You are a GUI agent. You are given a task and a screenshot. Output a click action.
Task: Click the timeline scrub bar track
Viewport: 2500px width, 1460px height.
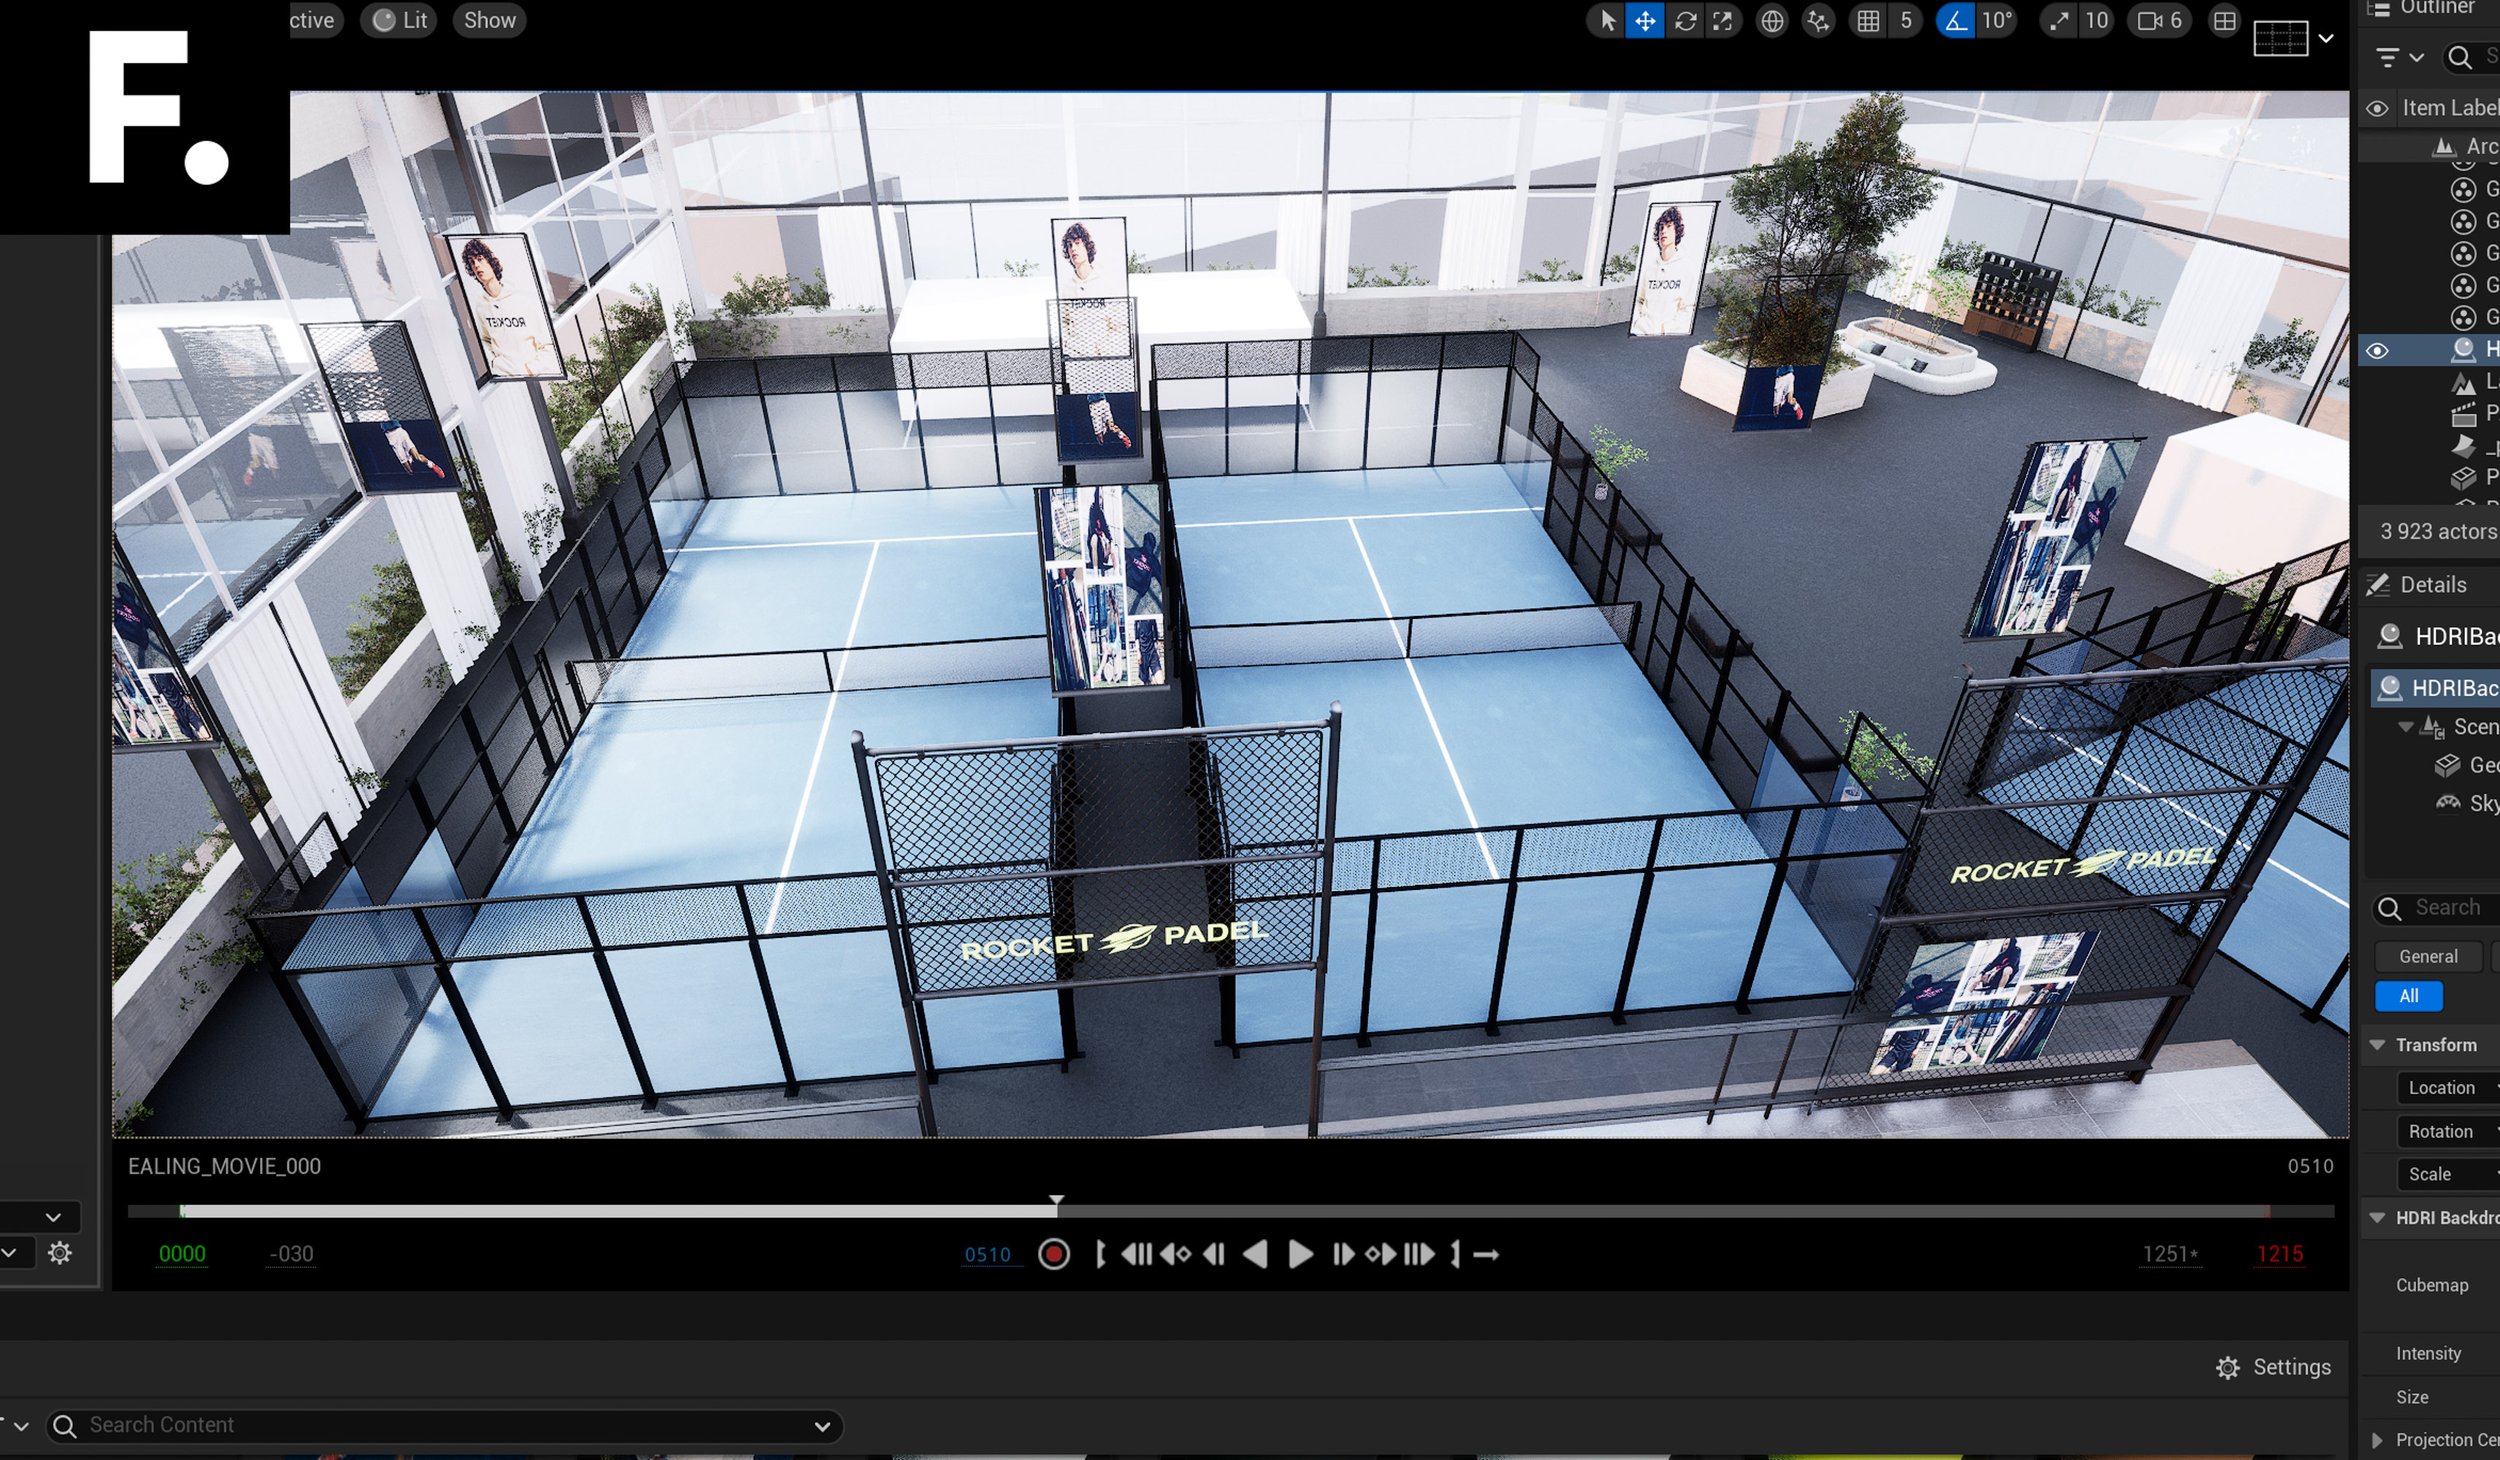coord(1230,1211)
